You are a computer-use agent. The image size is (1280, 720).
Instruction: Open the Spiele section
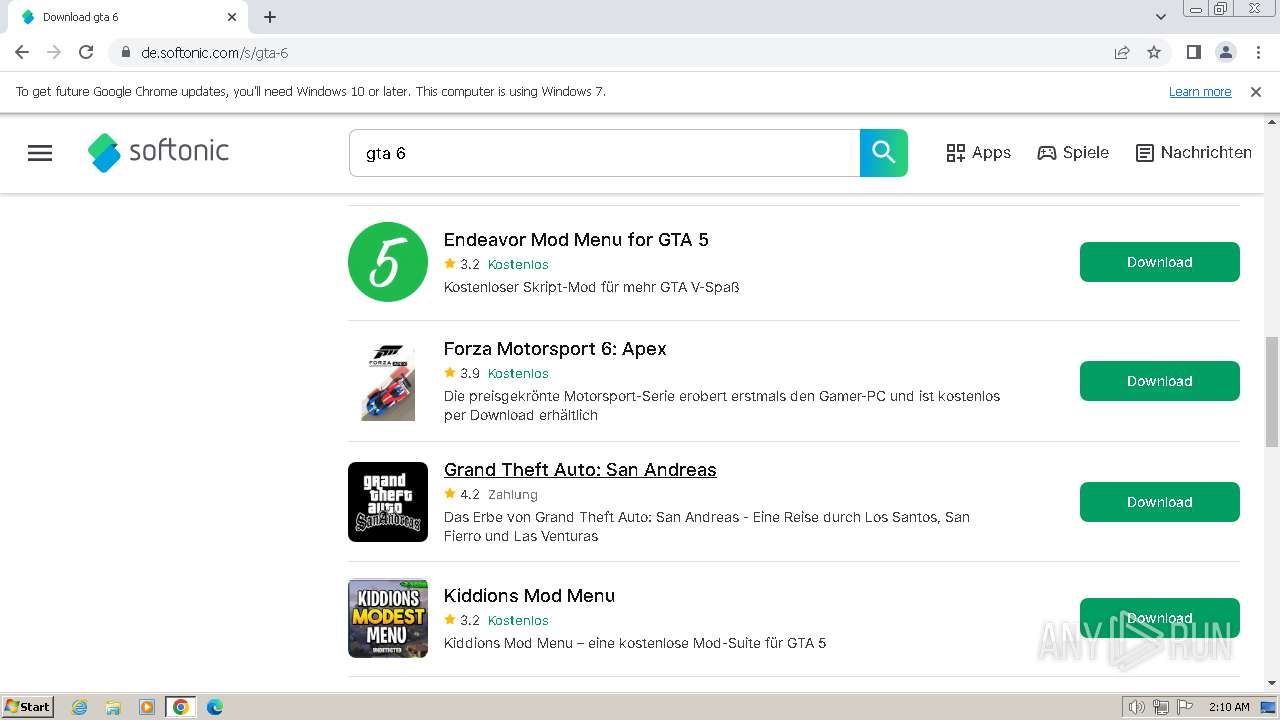point(1073,153)
